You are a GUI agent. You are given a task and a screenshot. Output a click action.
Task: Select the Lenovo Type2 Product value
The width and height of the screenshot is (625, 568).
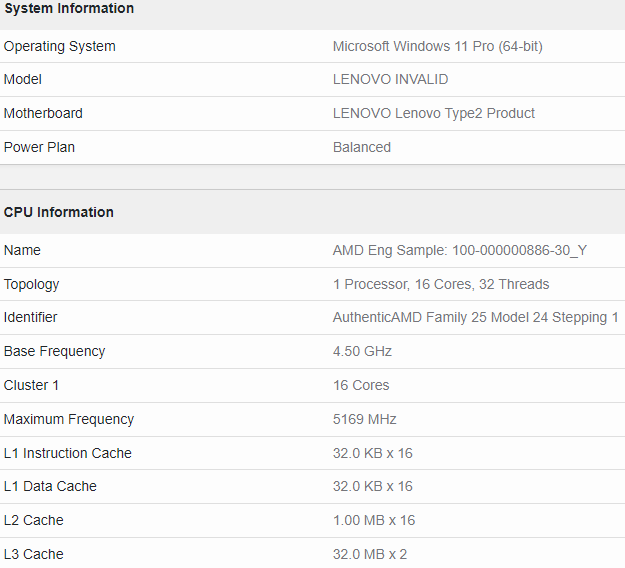(433, 113)
